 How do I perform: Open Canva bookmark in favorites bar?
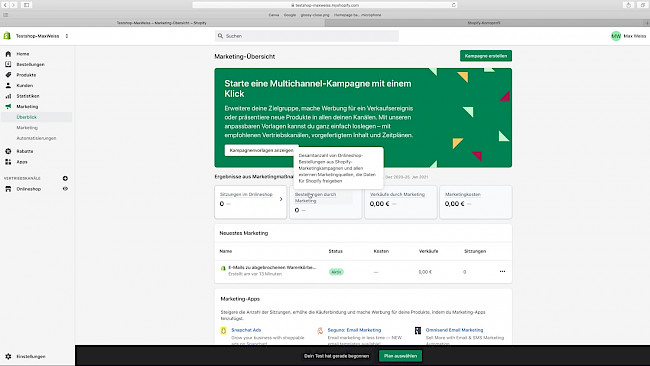point(274,15)
